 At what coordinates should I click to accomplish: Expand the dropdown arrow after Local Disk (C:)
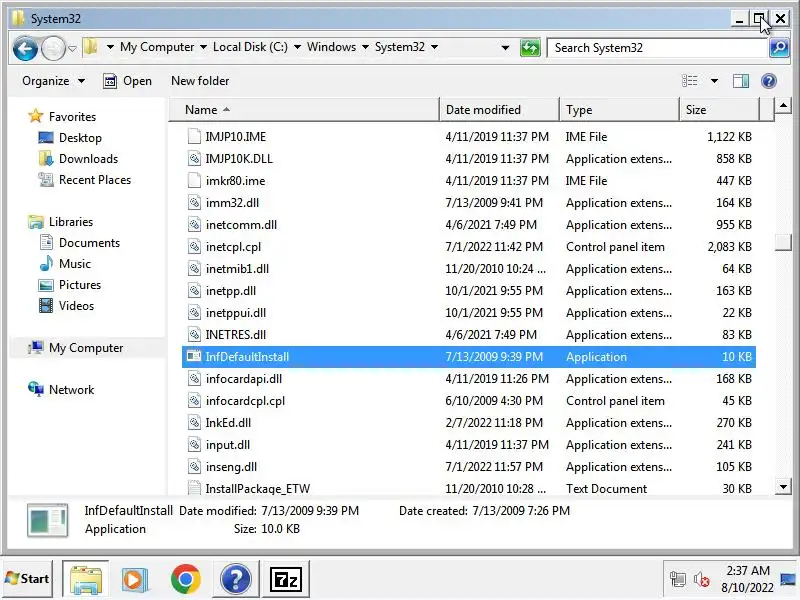tap(297, 47)
